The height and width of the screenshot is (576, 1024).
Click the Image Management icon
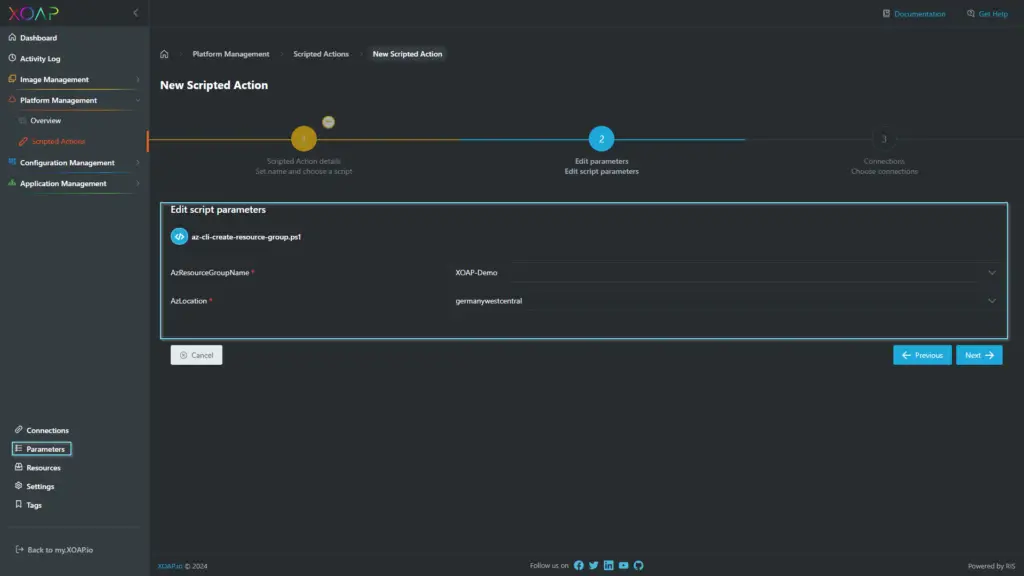pyautogui.click(x=12, y=79)
